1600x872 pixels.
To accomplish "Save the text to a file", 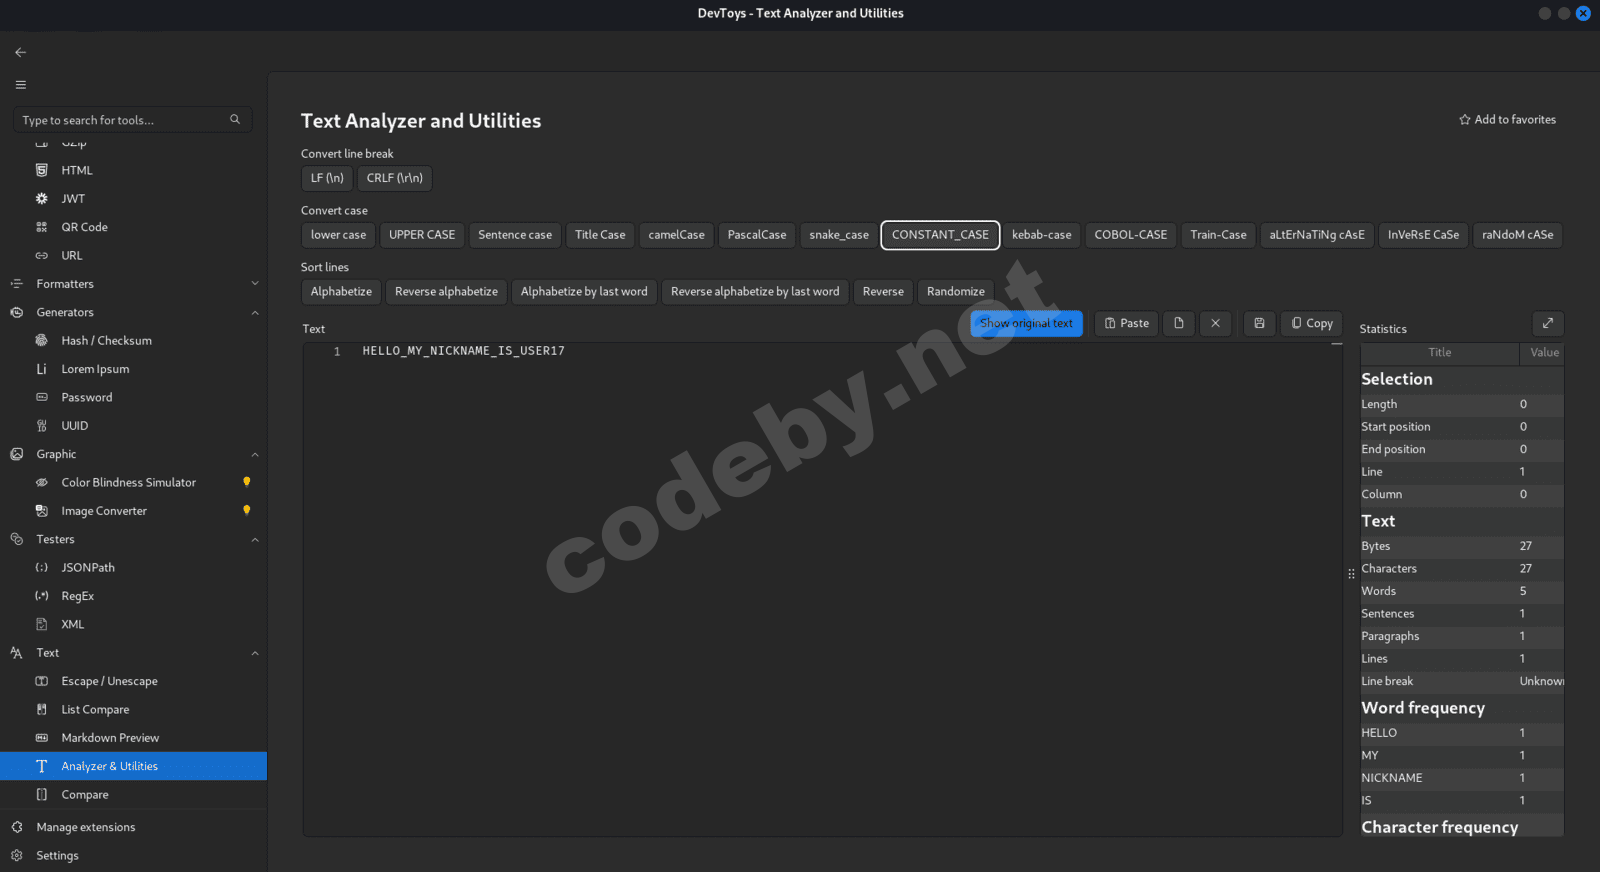I will [1259, 323].
